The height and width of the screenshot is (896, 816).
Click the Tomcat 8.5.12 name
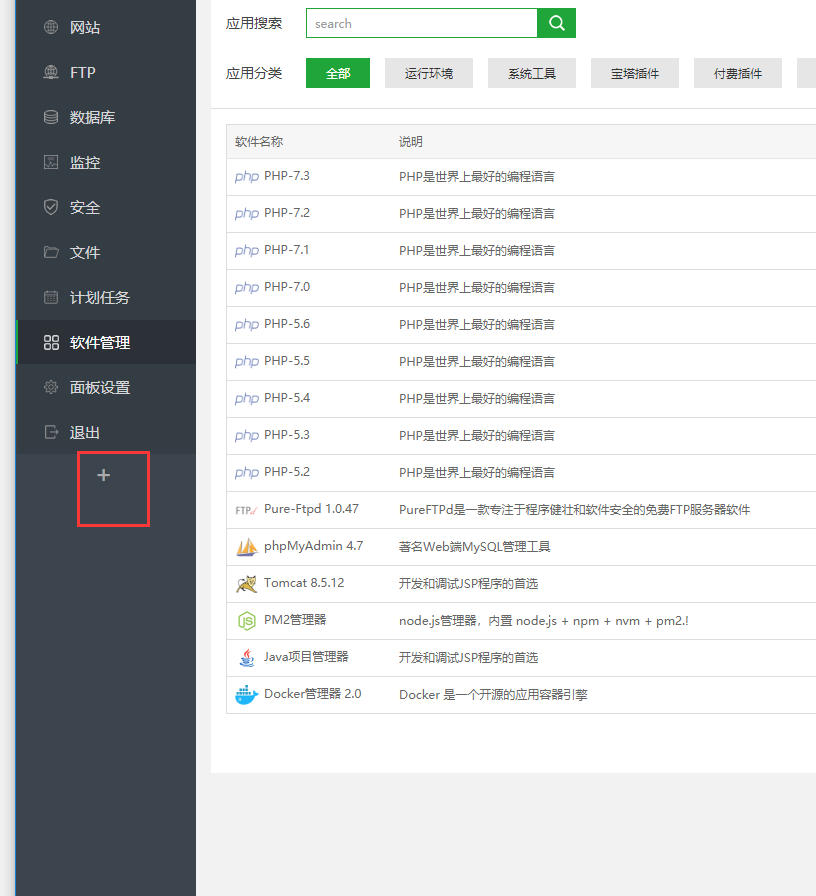[304, 583]
